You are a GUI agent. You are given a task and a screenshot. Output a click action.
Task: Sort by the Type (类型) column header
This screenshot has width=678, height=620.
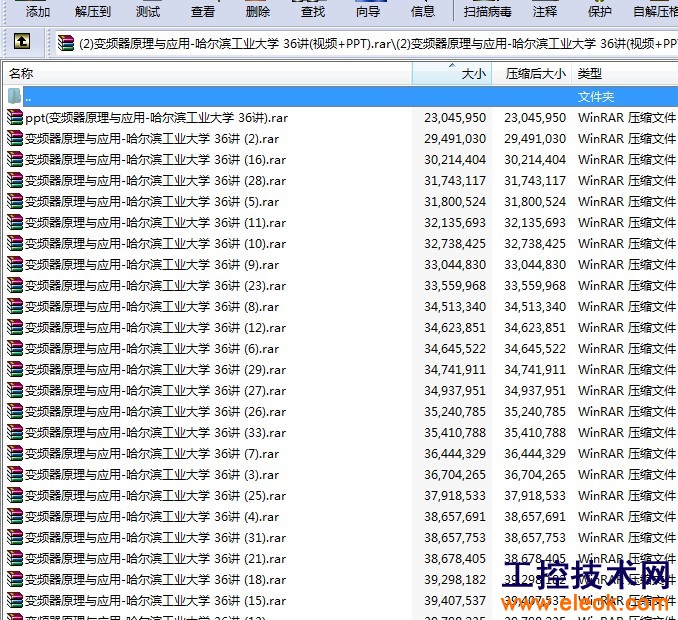pyautogui.click(x=625, y=74)
